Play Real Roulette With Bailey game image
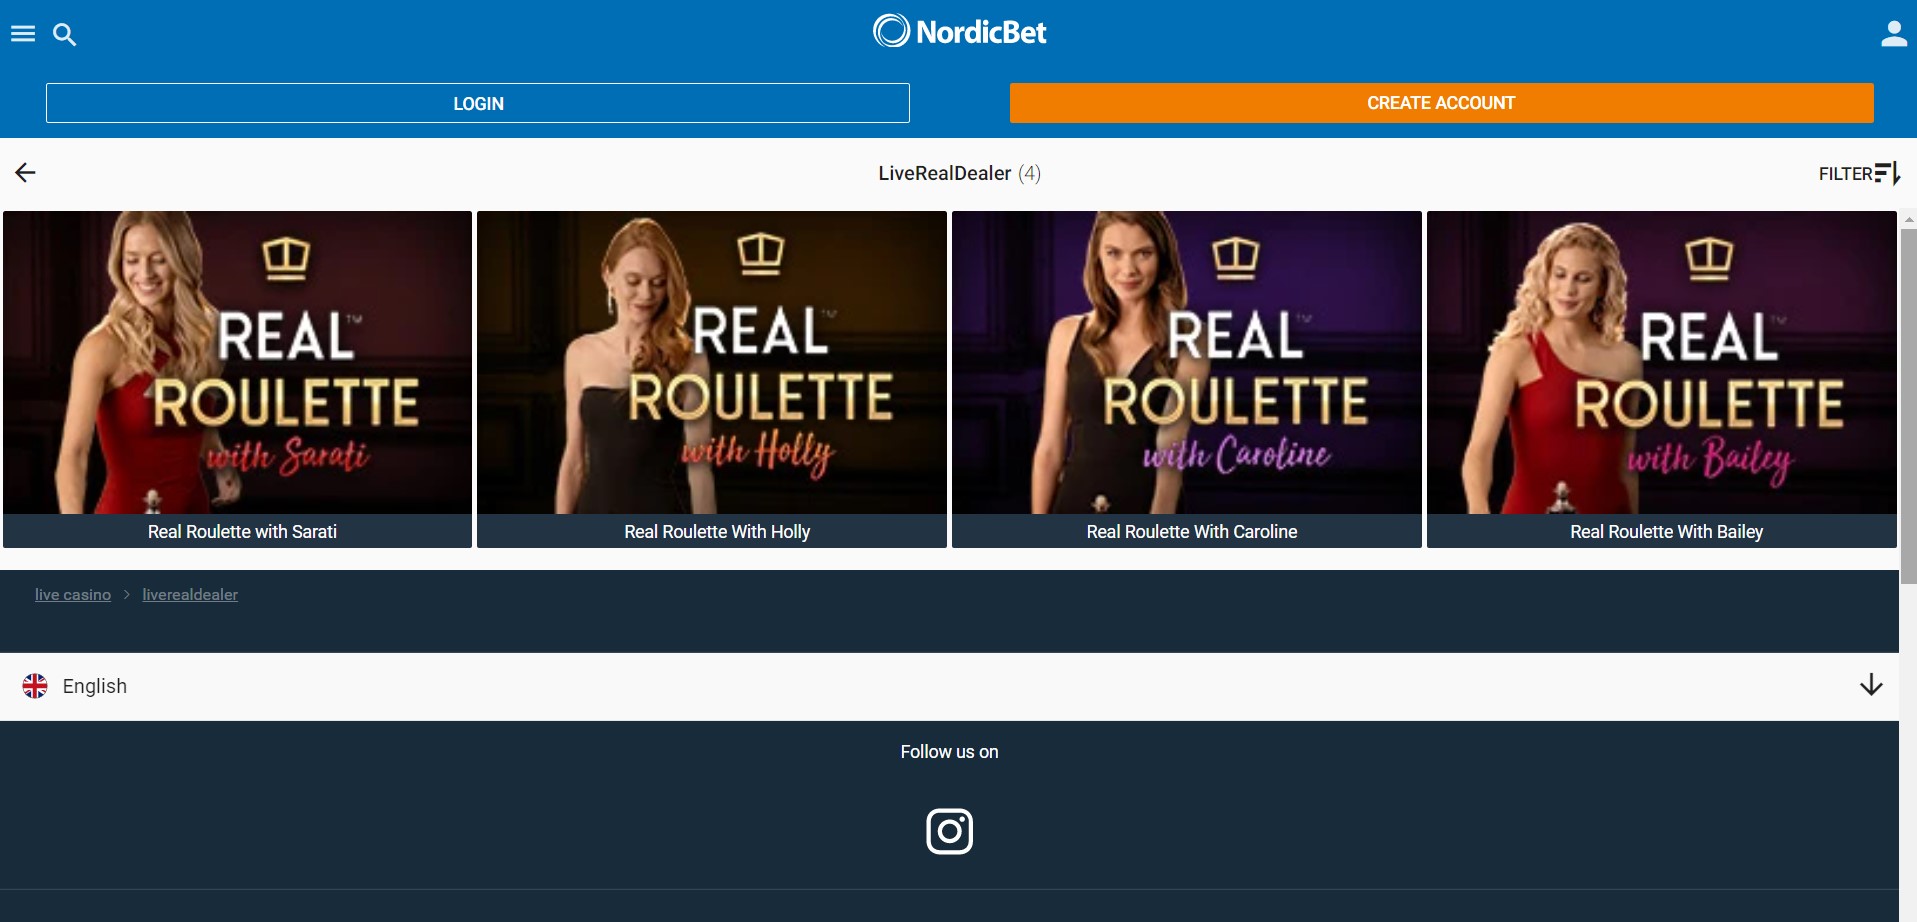 tap(1661, 362)
